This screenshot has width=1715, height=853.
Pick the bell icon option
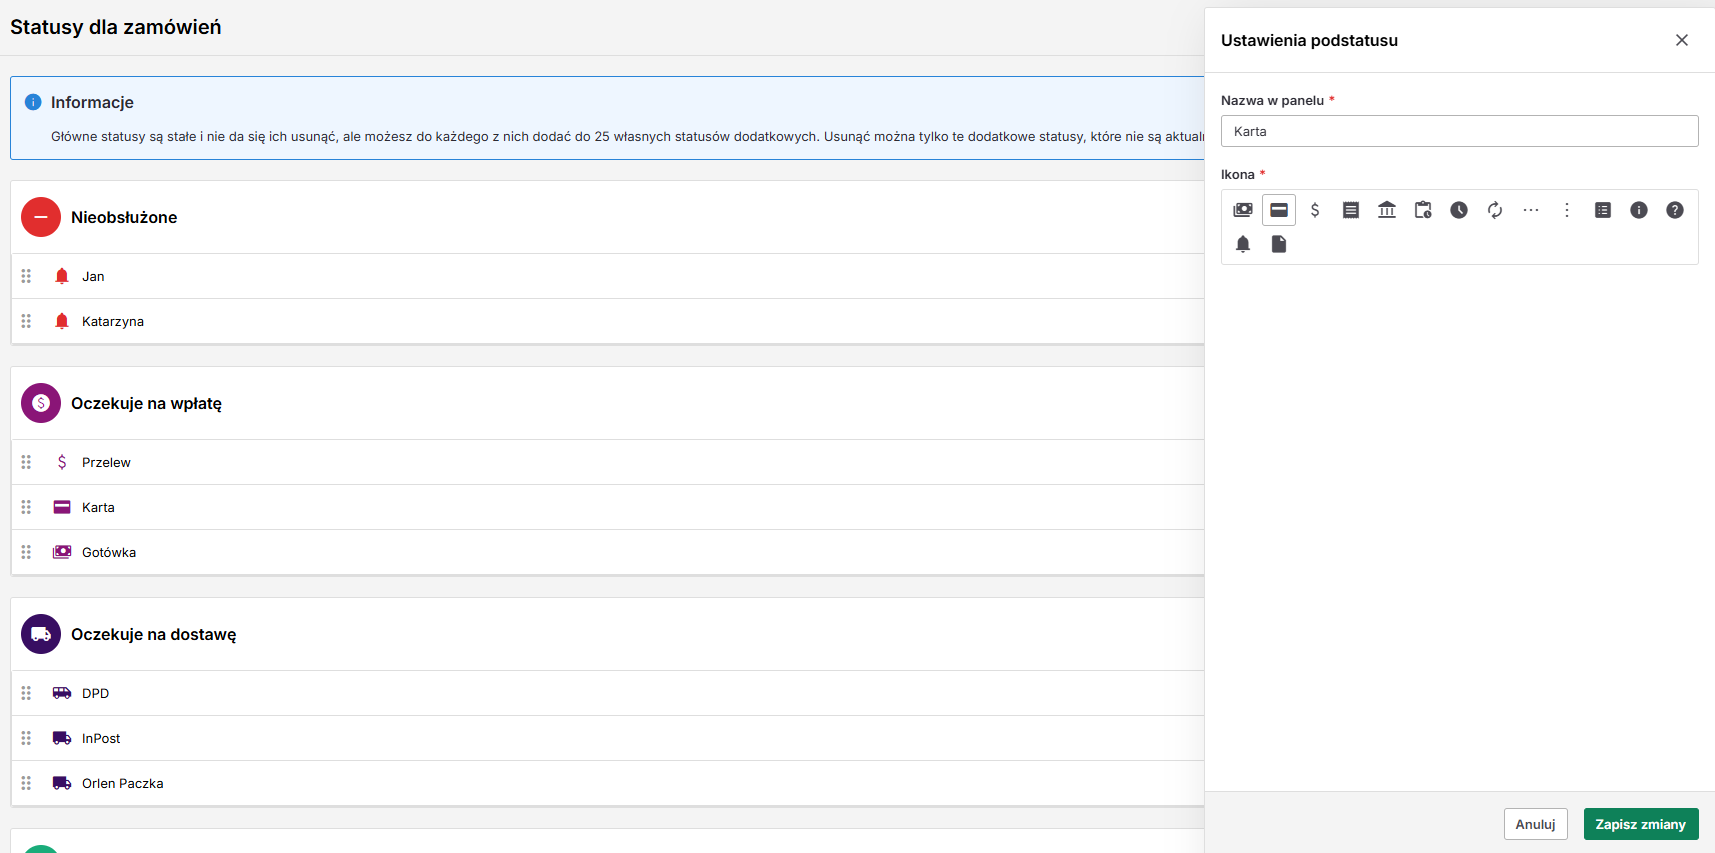[x=1243, y=244]
